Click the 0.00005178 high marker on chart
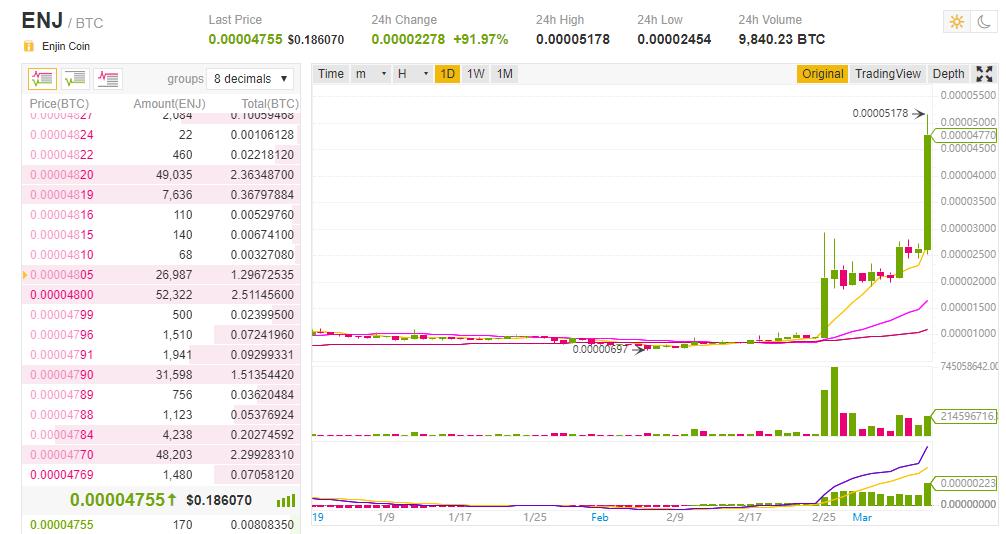1006x534 pixels. coord(880,113)
